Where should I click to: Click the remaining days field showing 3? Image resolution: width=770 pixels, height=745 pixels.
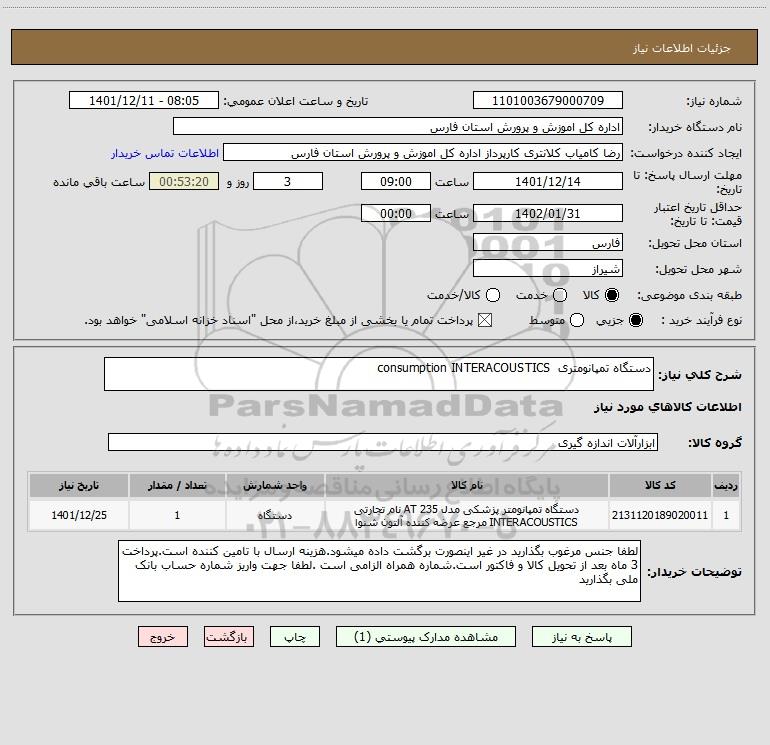pos(288,181)
